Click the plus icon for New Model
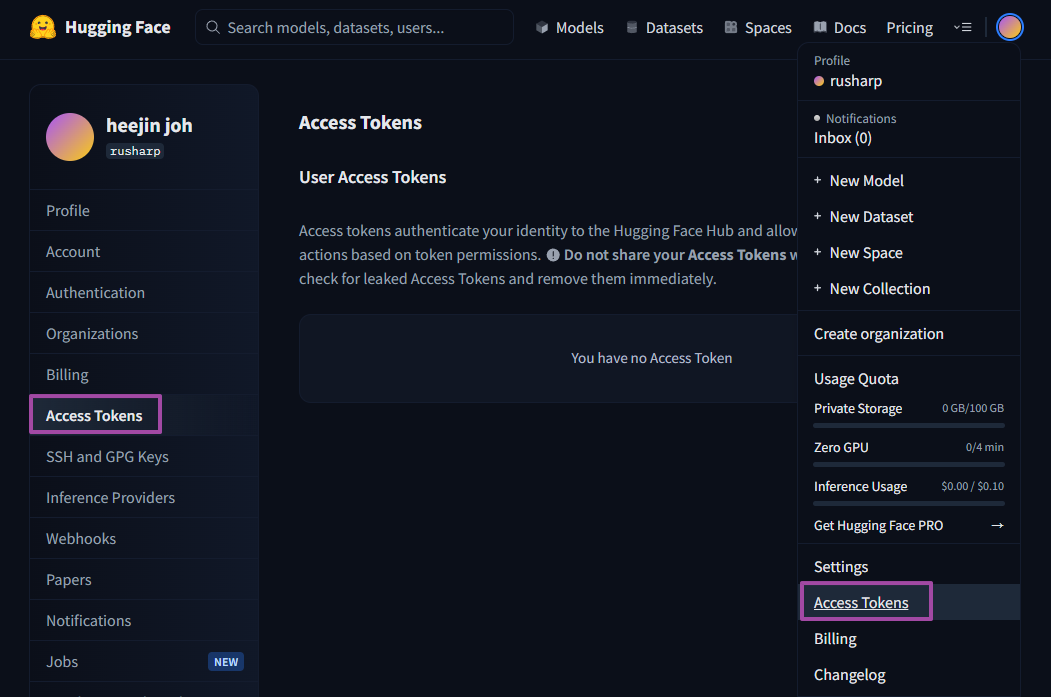The width and height of the screenshot is (1051, 697). point(818,180)
